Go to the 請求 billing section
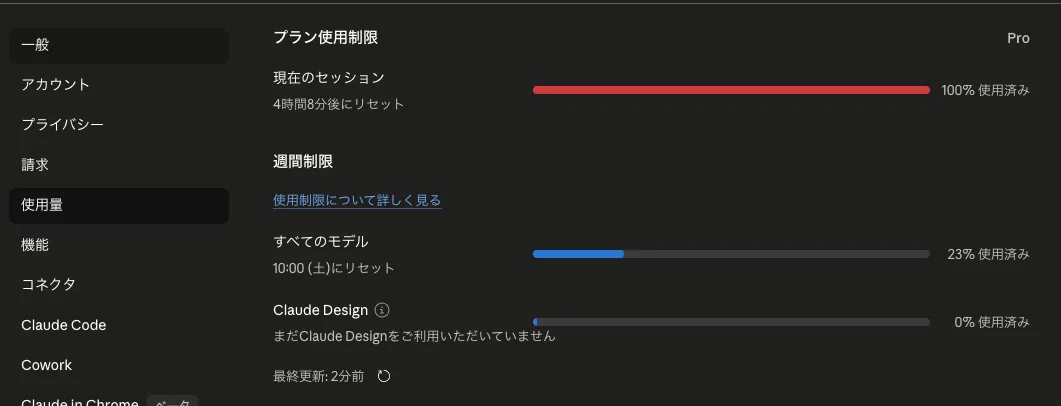Screen dimensions: 1061x406 (x=119, y=165)
